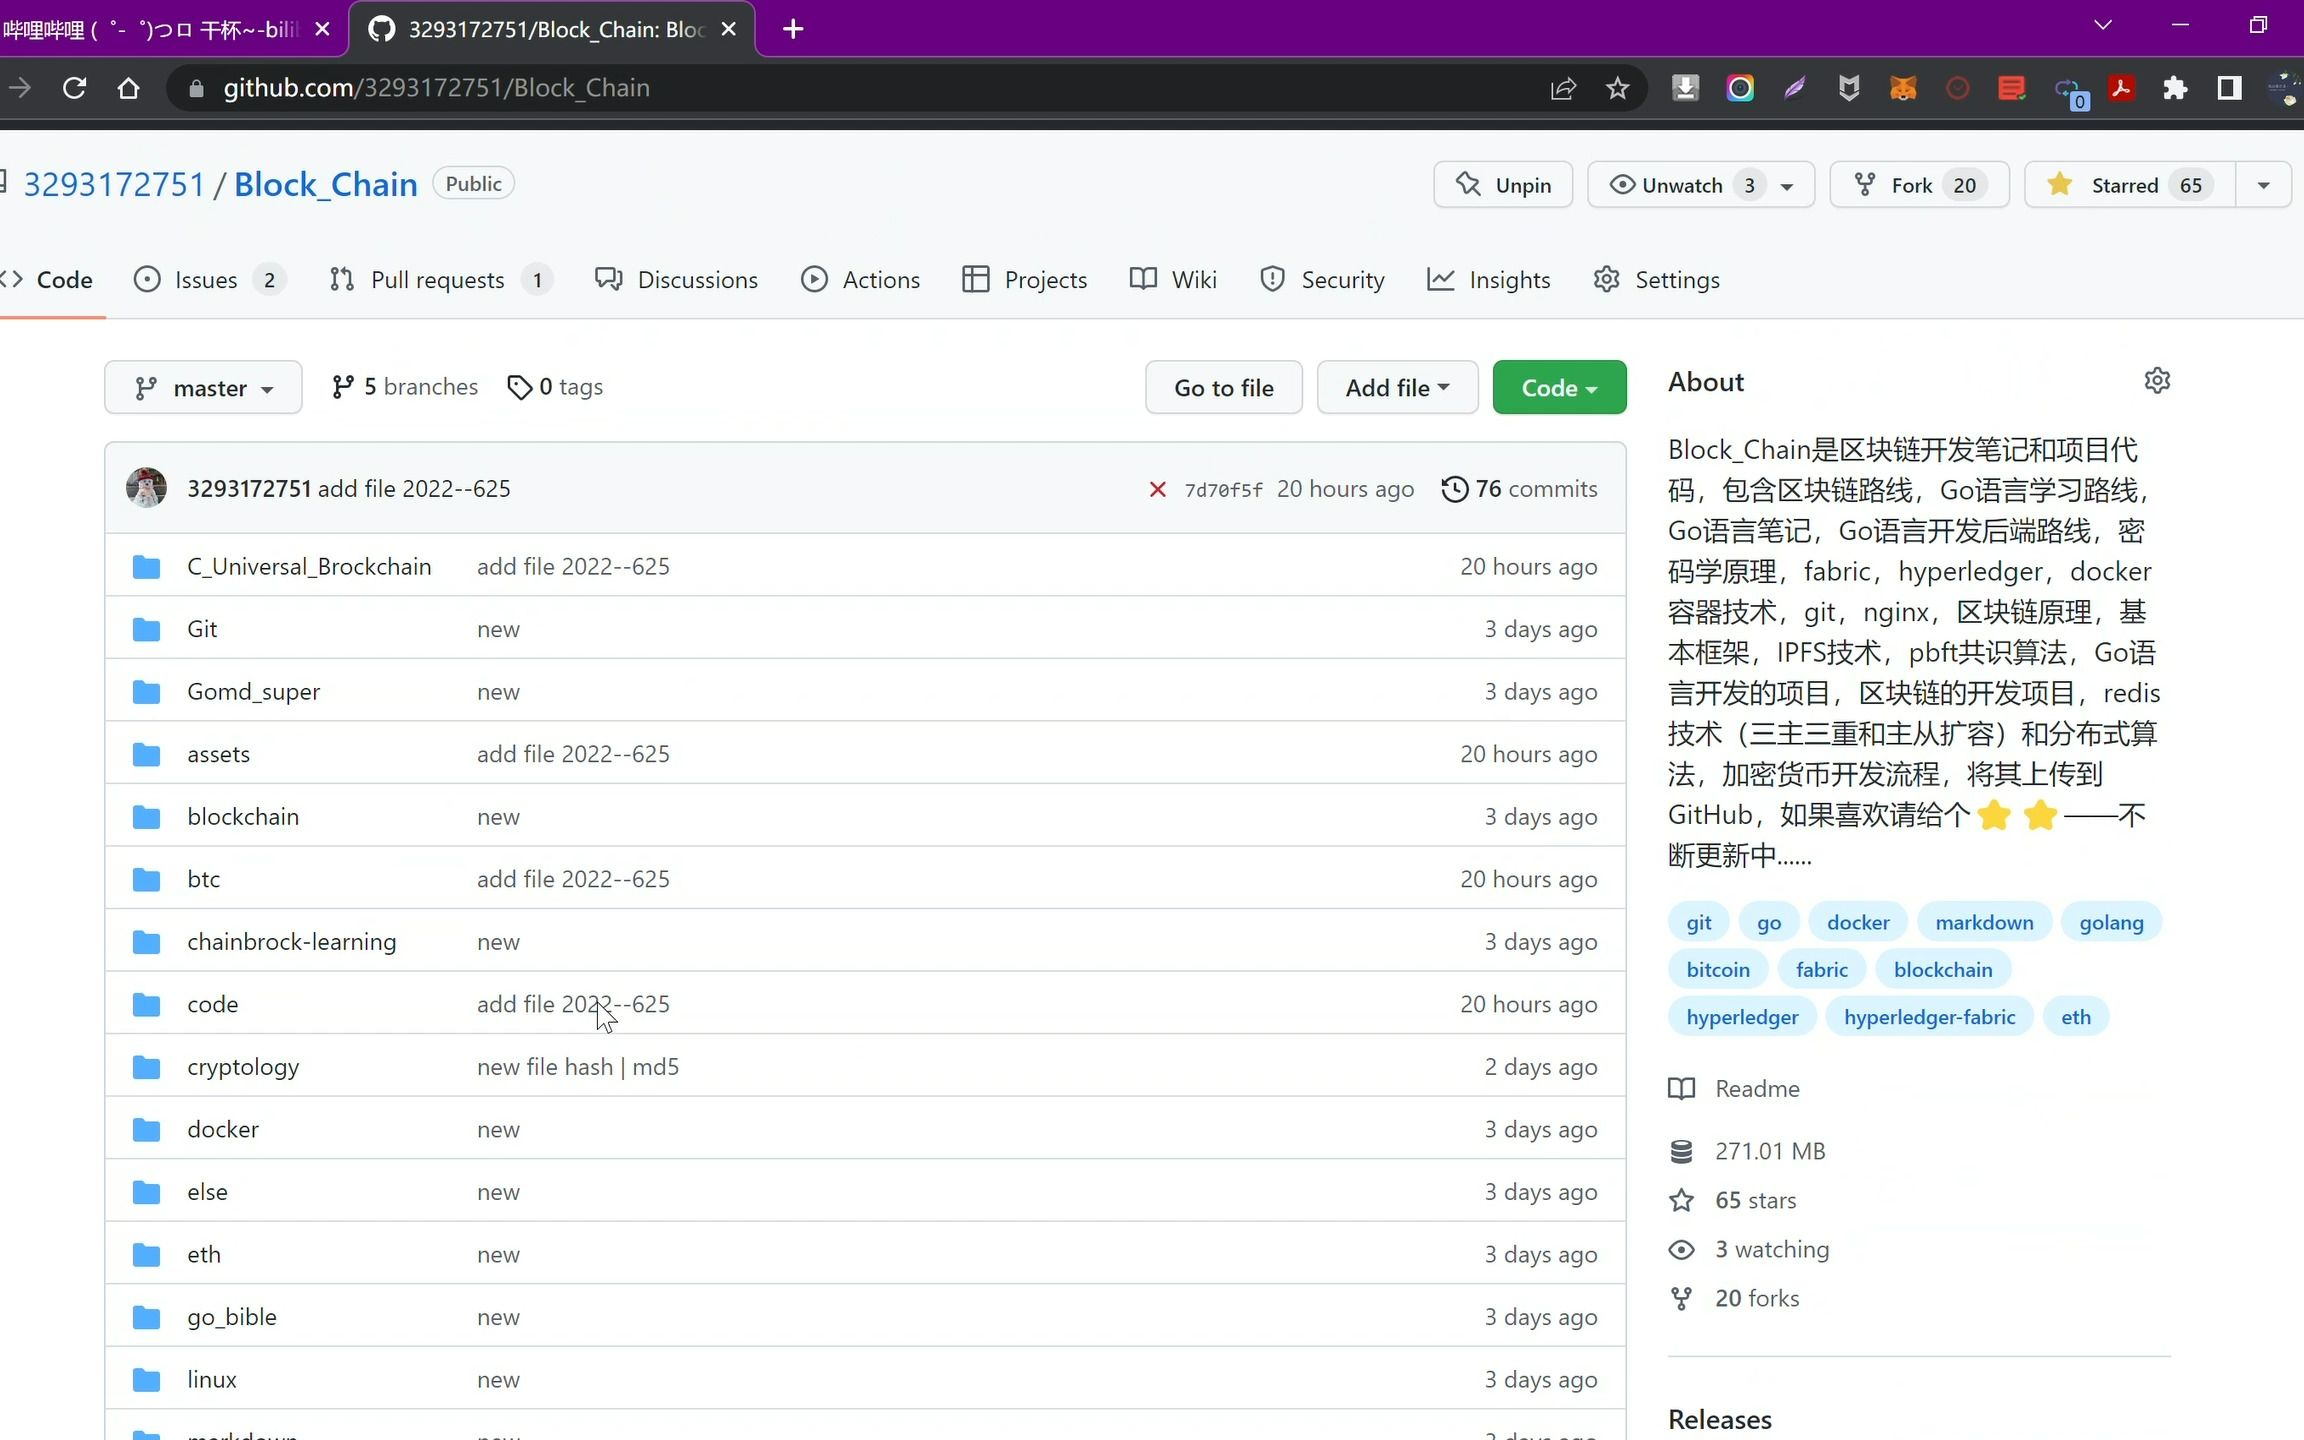The width and height of the screenshot is (2304, 1440).
Task: Open the master branch selector dropdown
Action: (x=203, y=387)
